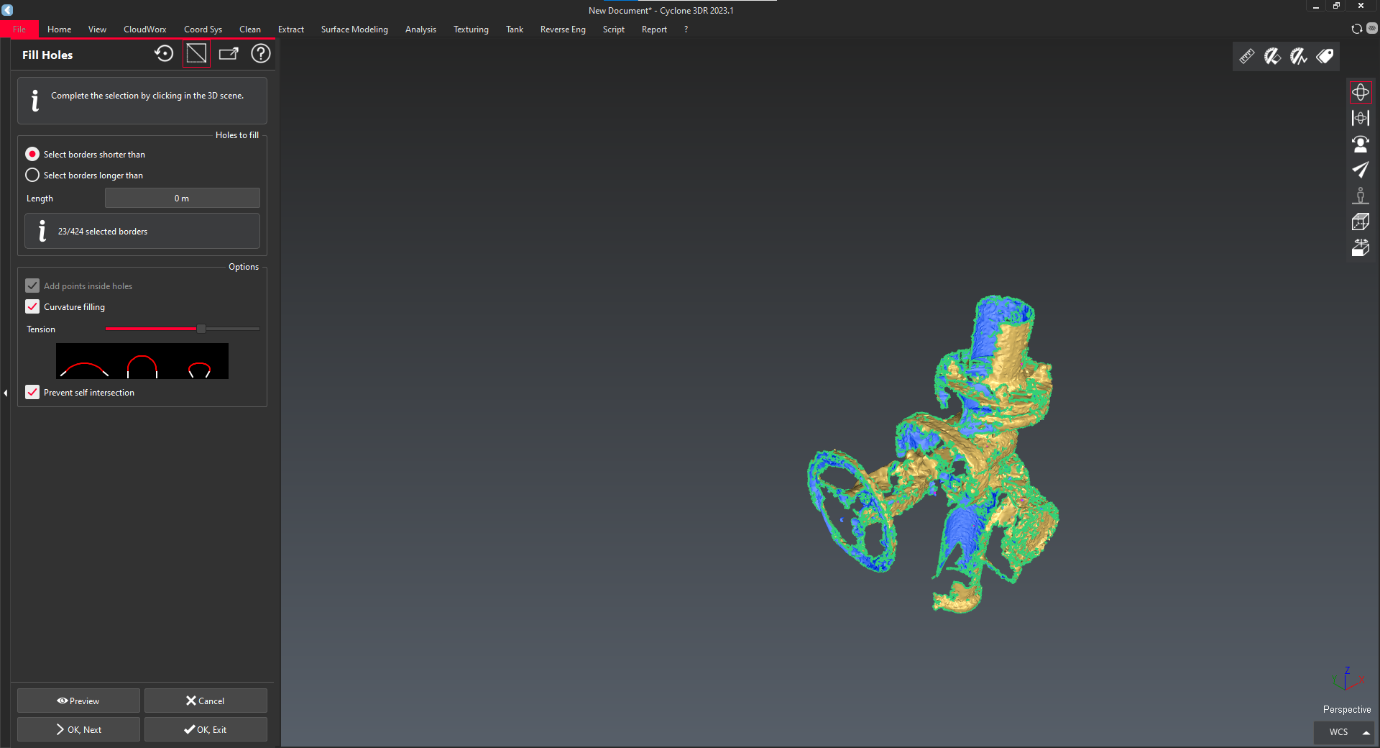This screenshot has width=1380, height=748.
Task: Open the Analysis tab
Action: click(421, 29)
